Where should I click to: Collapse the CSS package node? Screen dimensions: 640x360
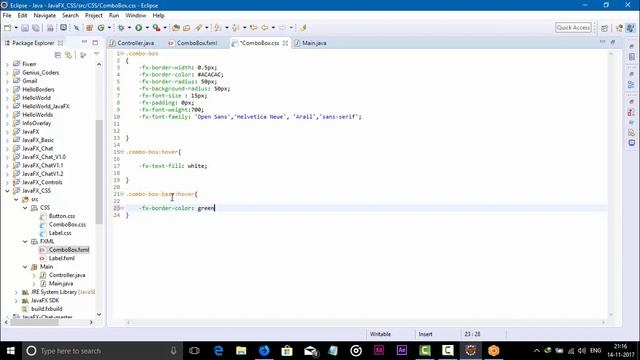pyautogui.click(x=25, y=208)
